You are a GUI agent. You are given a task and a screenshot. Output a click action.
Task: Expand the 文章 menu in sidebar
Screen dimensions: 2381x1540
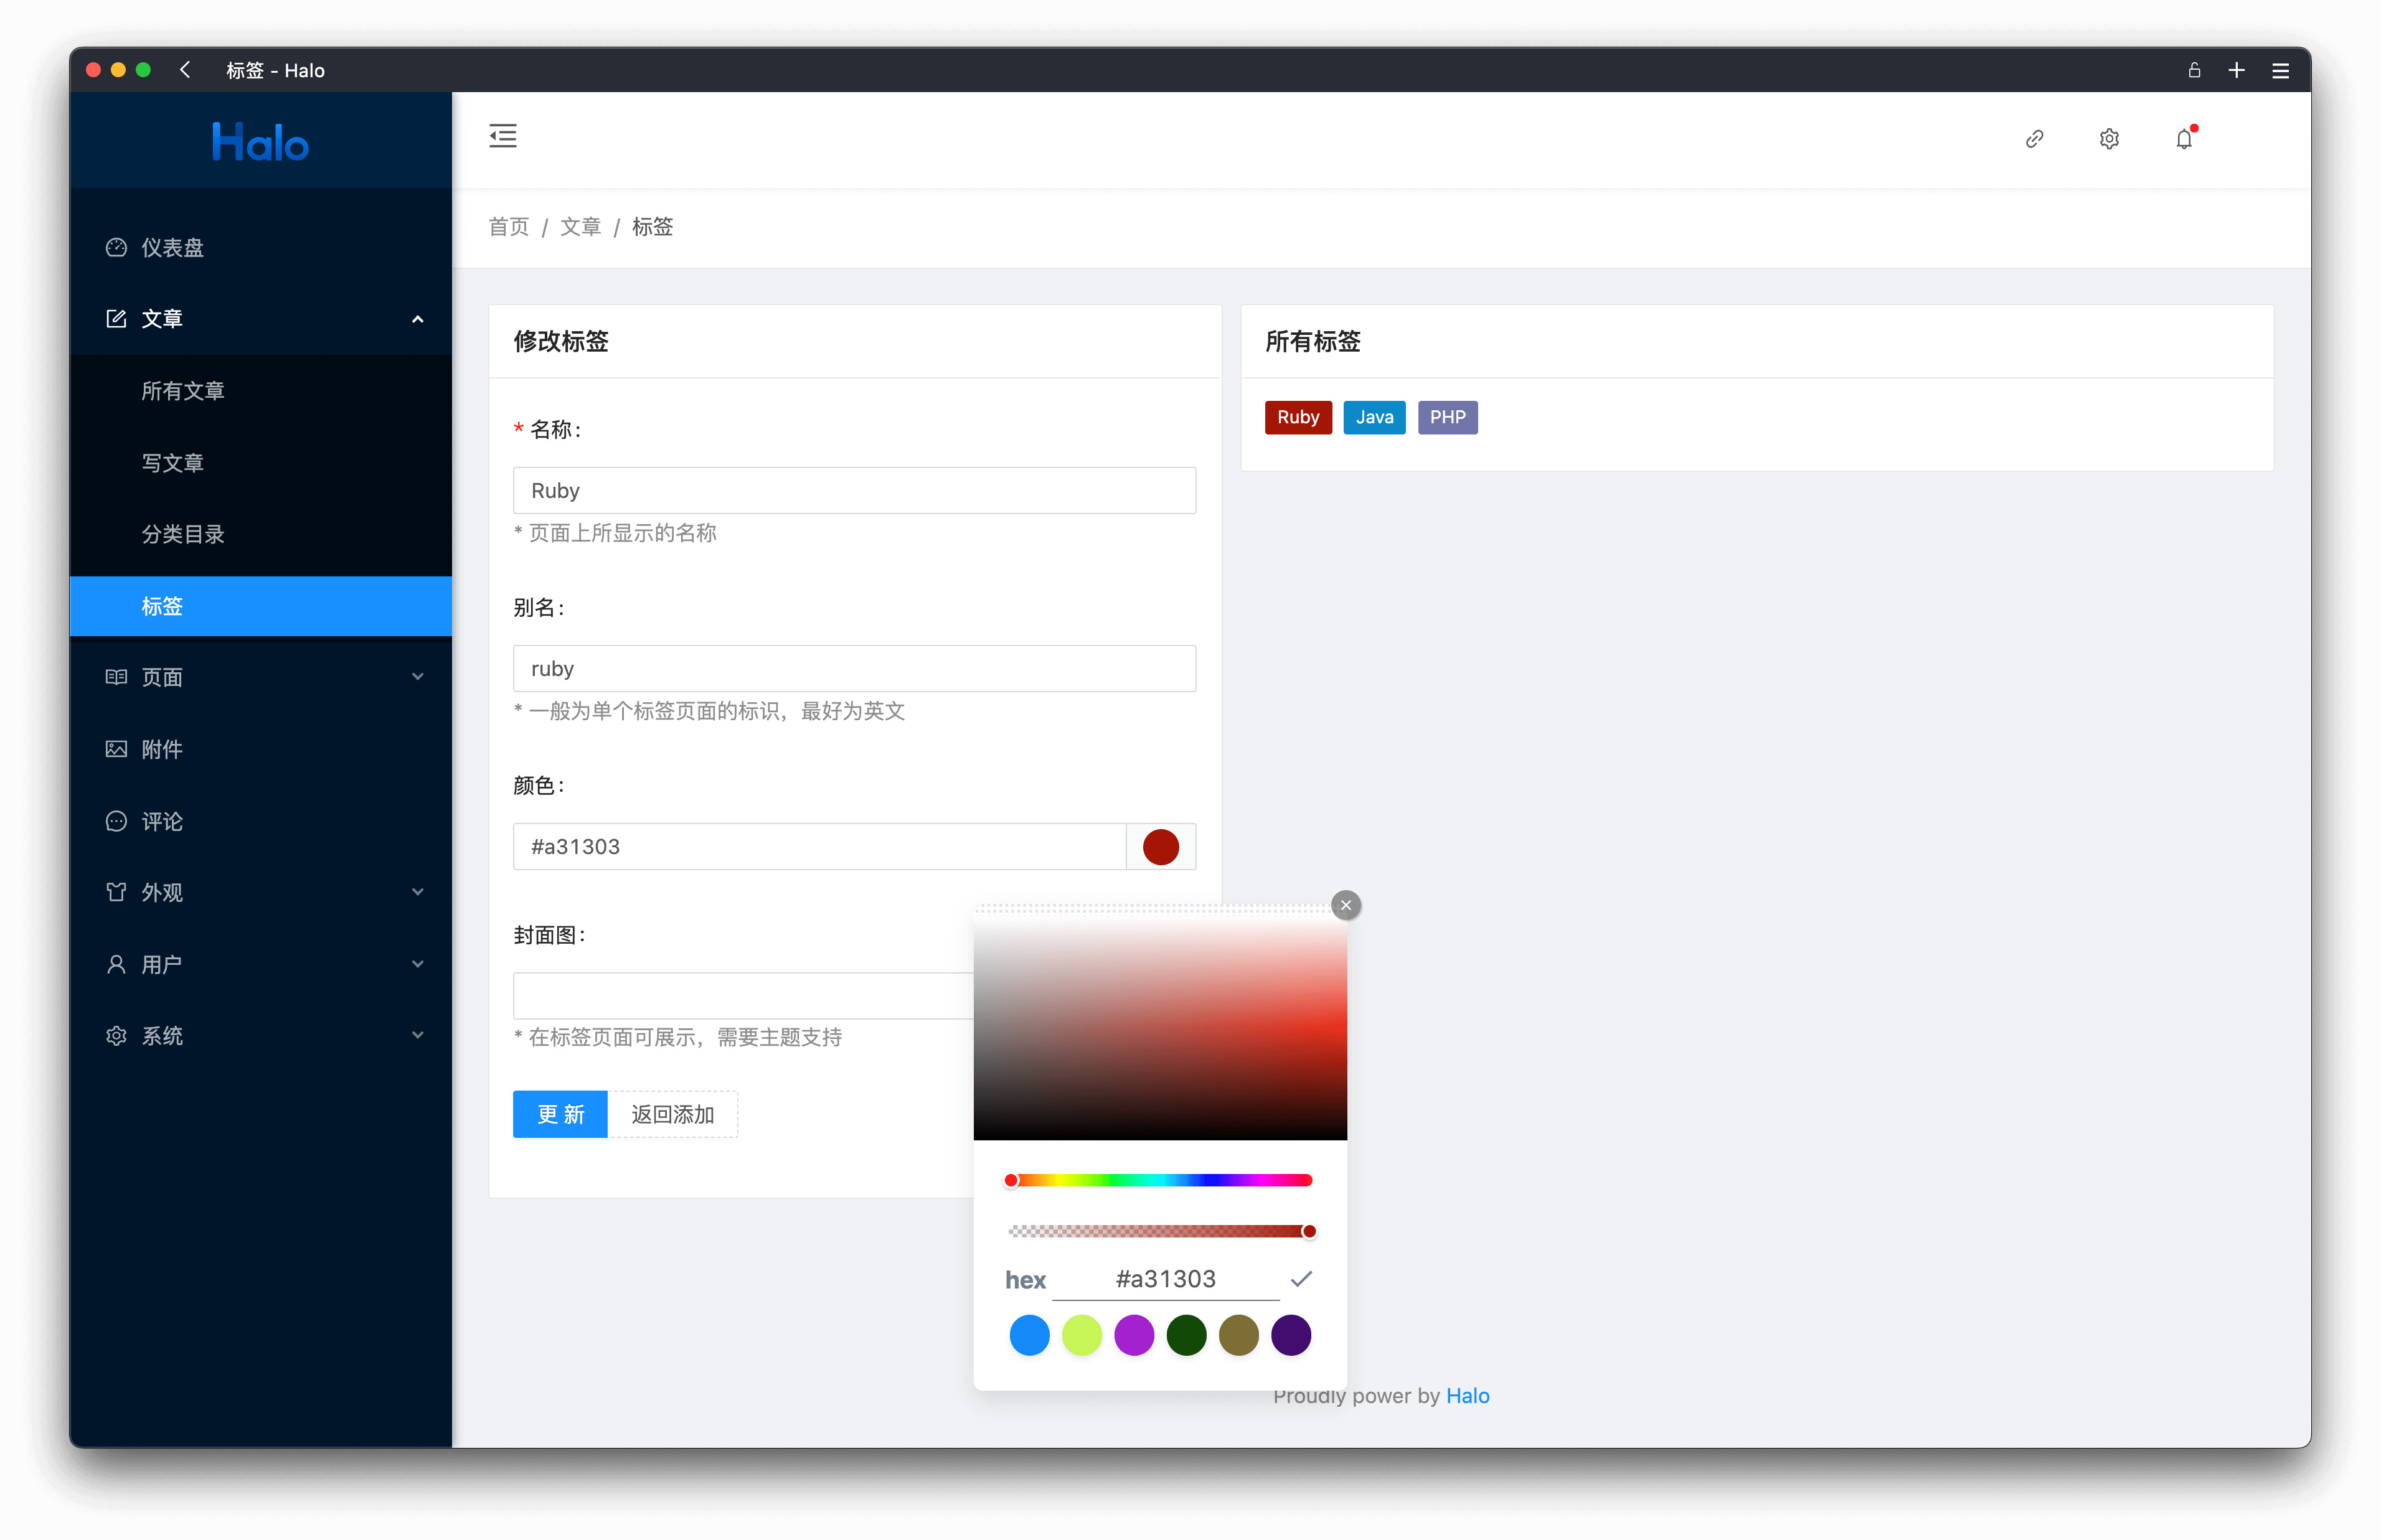pyautogui.click(x=260, y=319)
